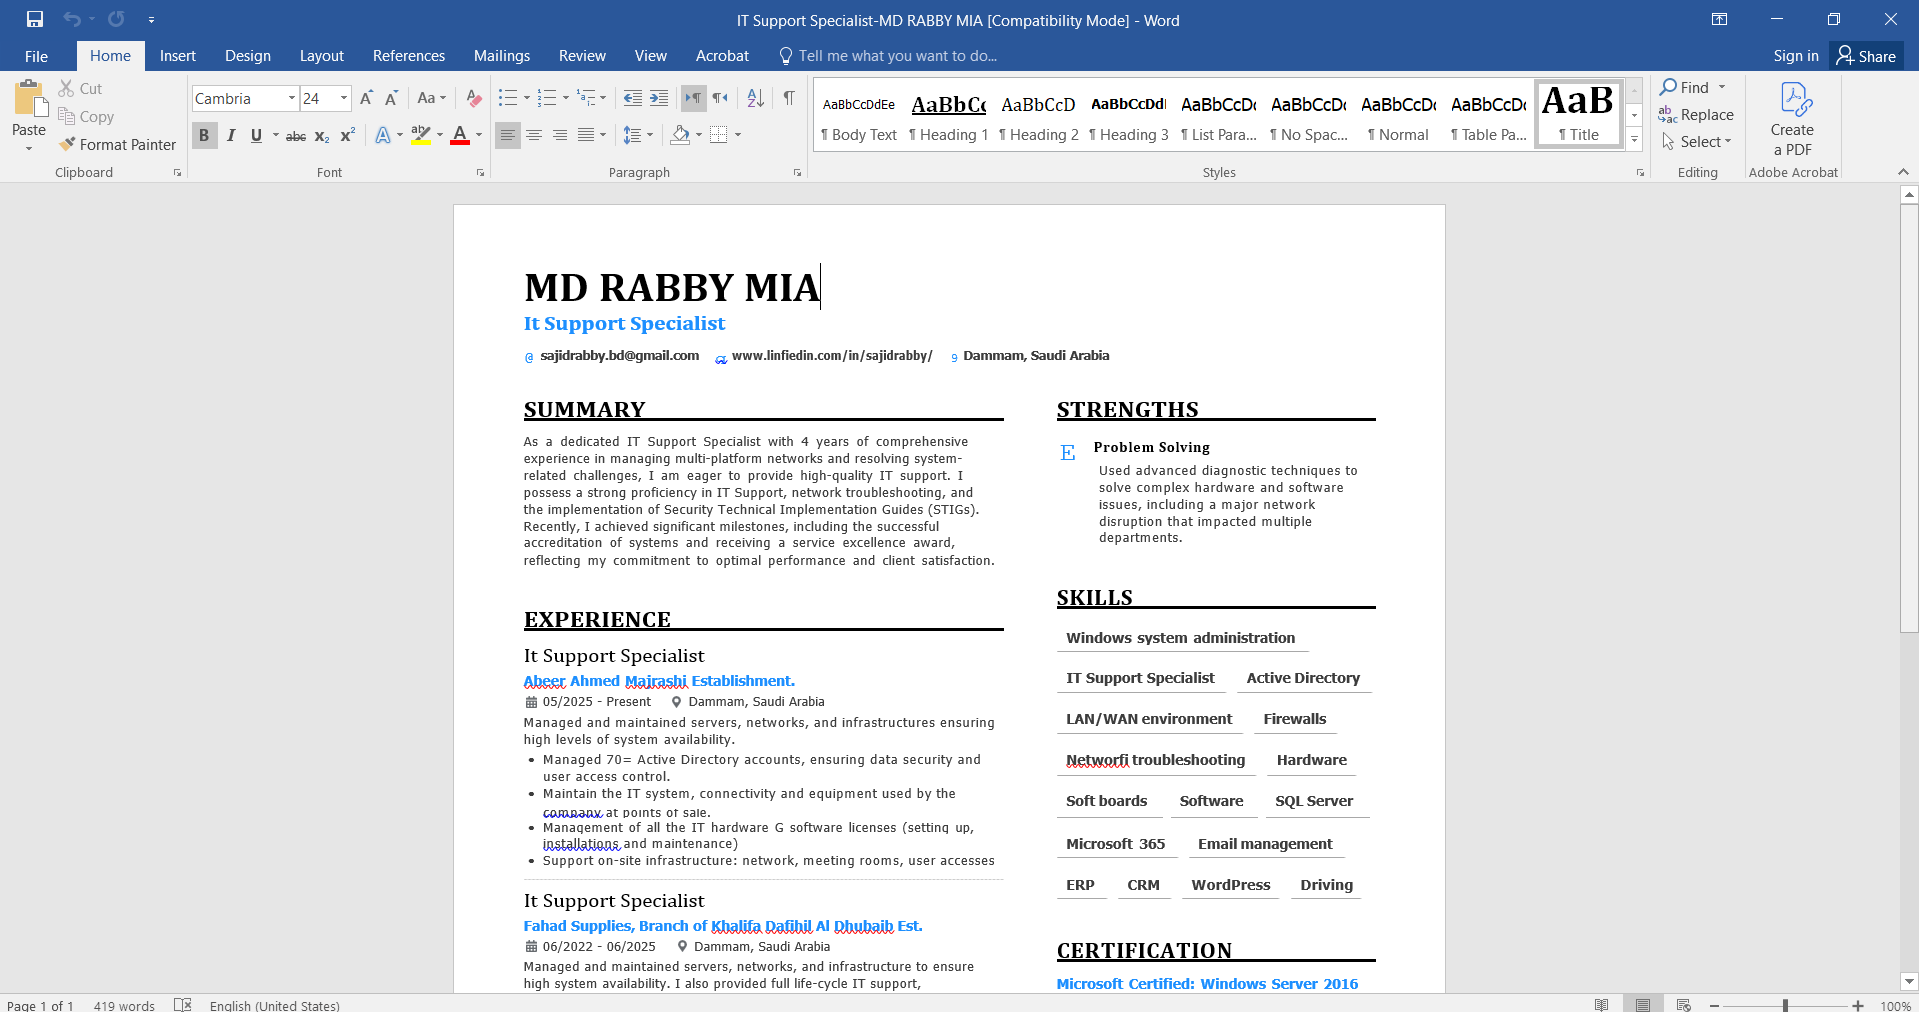Open the Cambria font name dropdown
The image size is (1919, 1012).
point(291,98)
